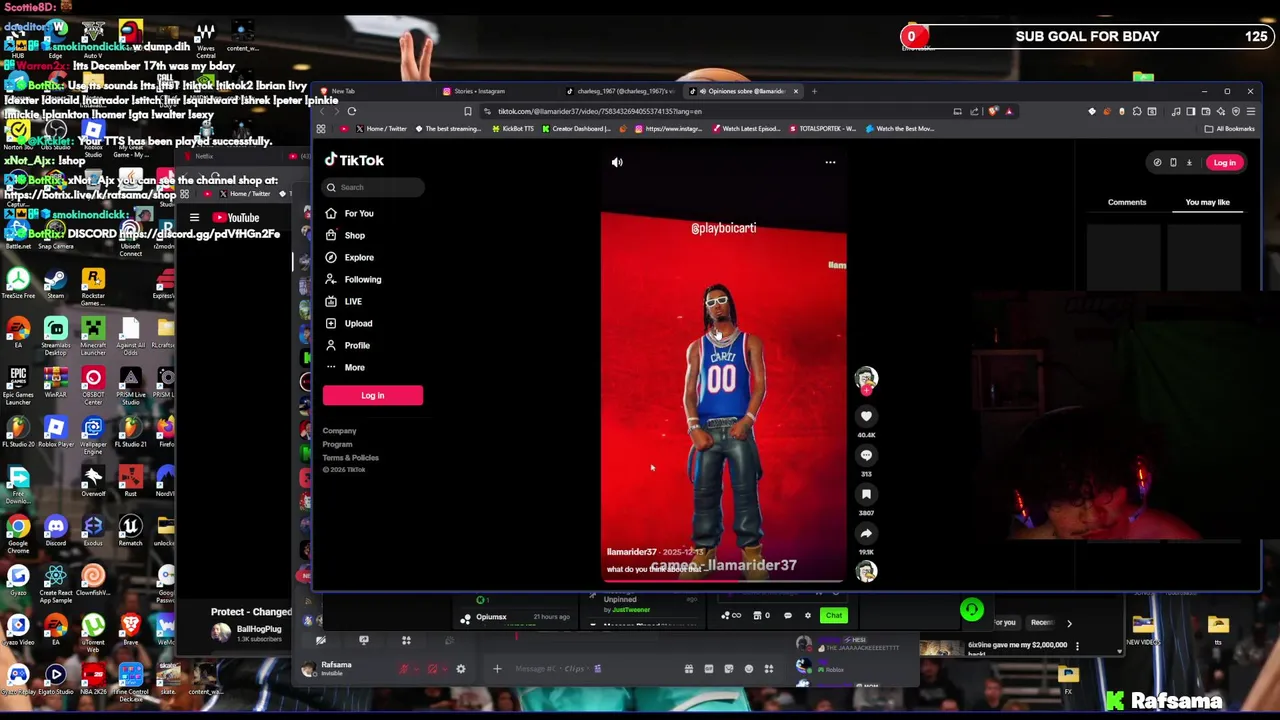Image resolution: width=1280 pixels, height=720 pixels.
Task: Switch to the Comments tab
Action: click(1127, 202)
